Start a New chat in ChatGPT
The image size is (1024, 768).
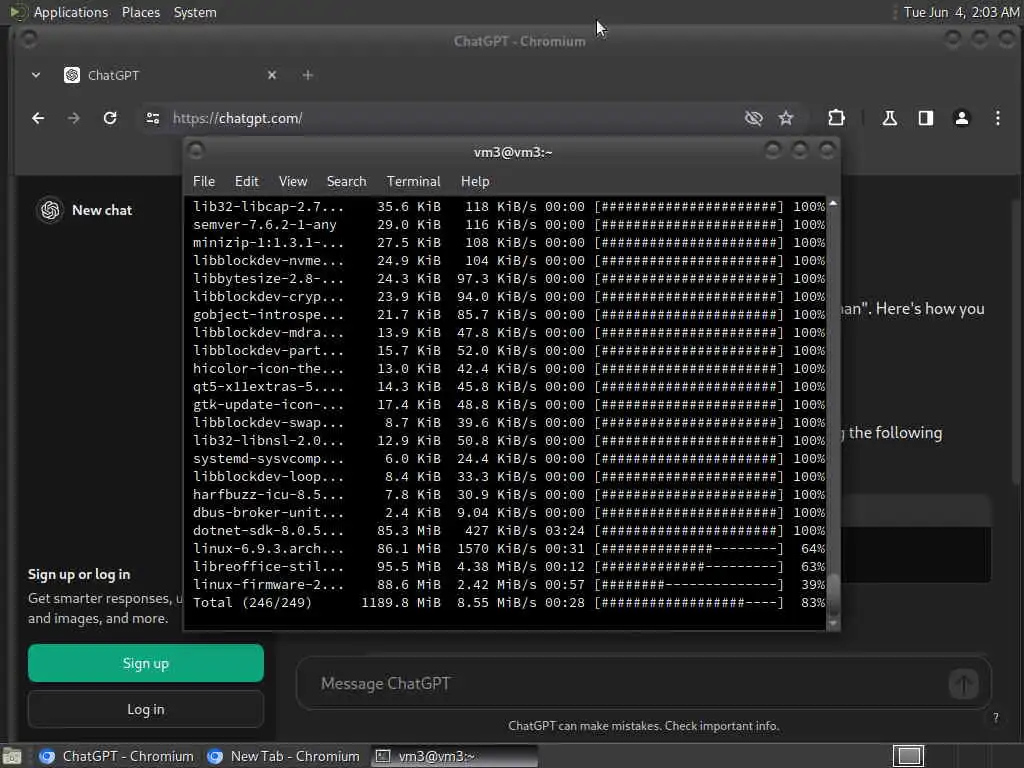102,210
